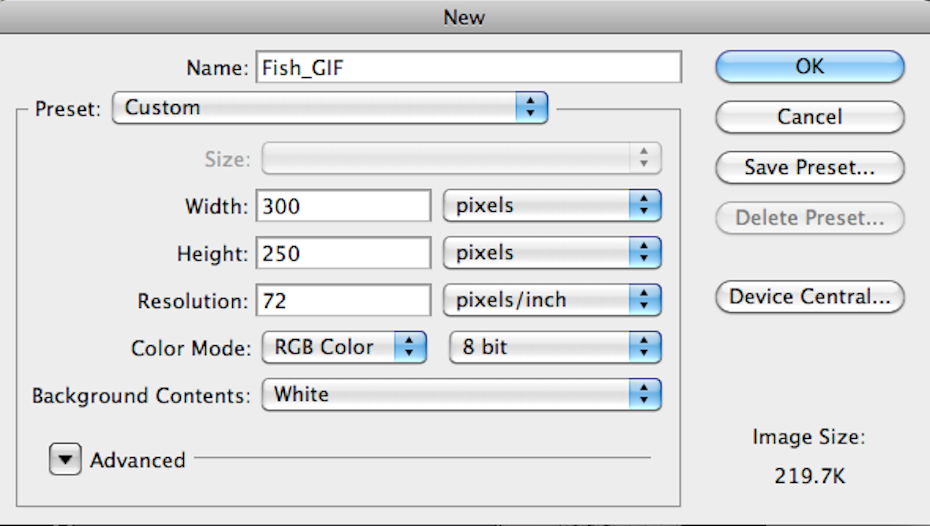The width and height of the screenshot is (930, 526).
Task: Click the Name field containing Fish_GIF
Action: point(468,67)
